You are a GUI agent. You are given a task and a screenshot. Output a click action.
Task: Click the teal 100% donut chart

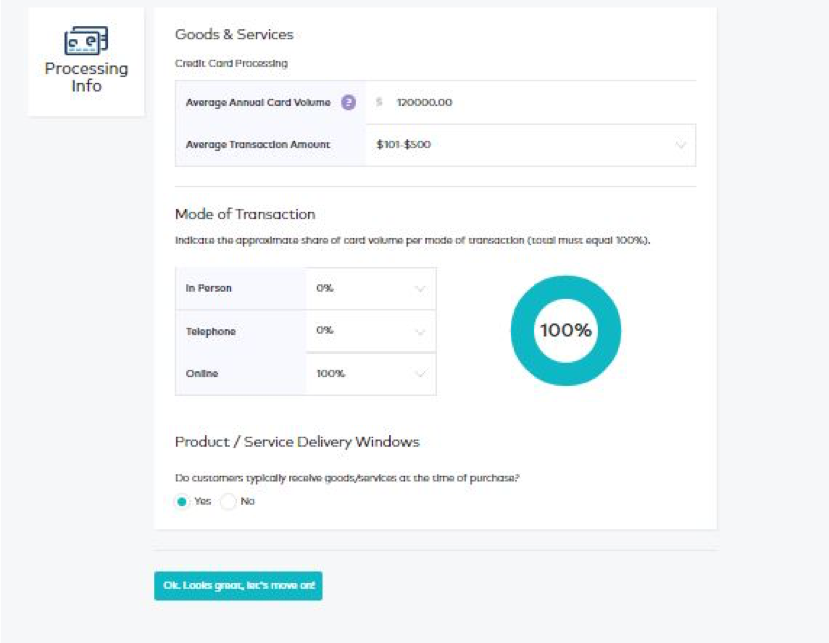coord(566,330)
